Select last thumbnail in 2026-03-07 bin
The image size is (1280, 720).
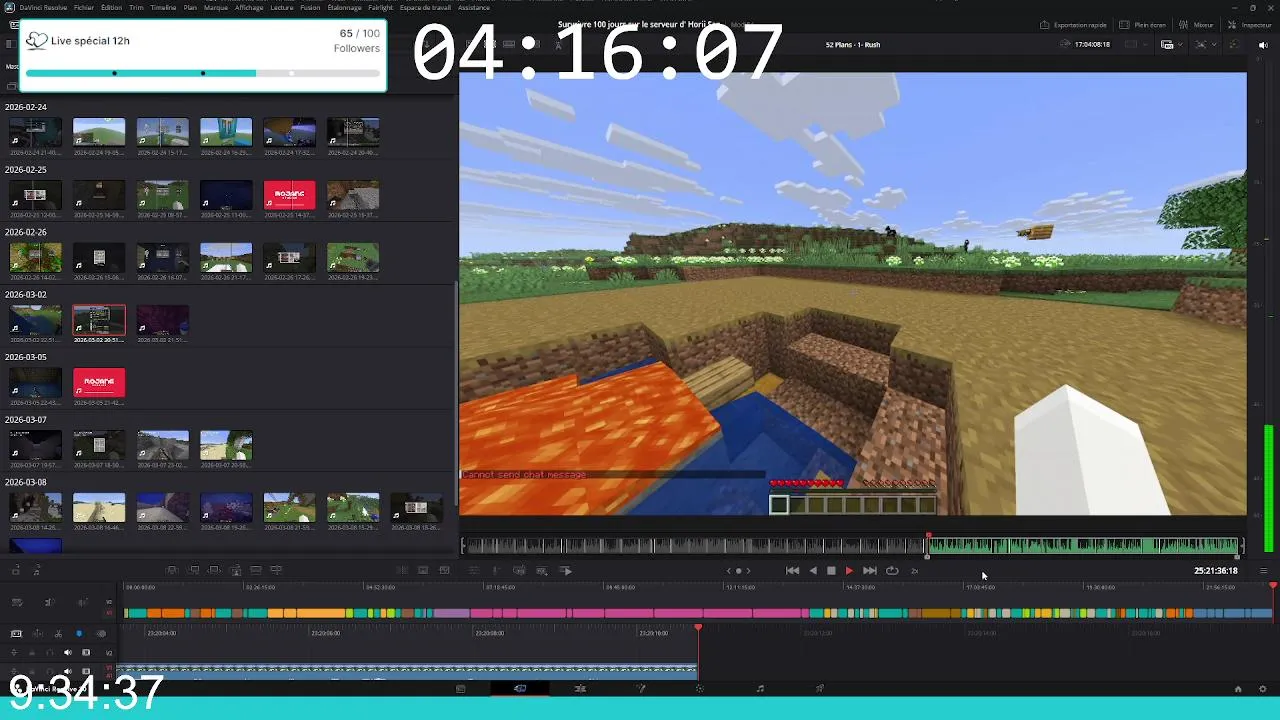coord(226,446)
